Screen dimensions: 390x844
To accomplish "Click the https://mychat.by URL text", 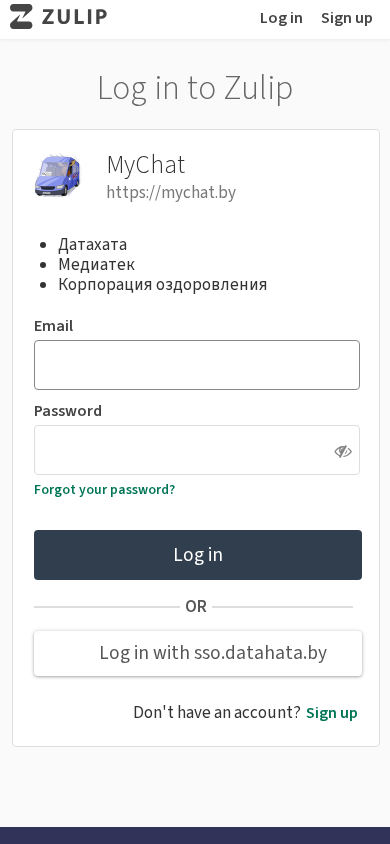I will pyautogui.click(x=171, y=193).
